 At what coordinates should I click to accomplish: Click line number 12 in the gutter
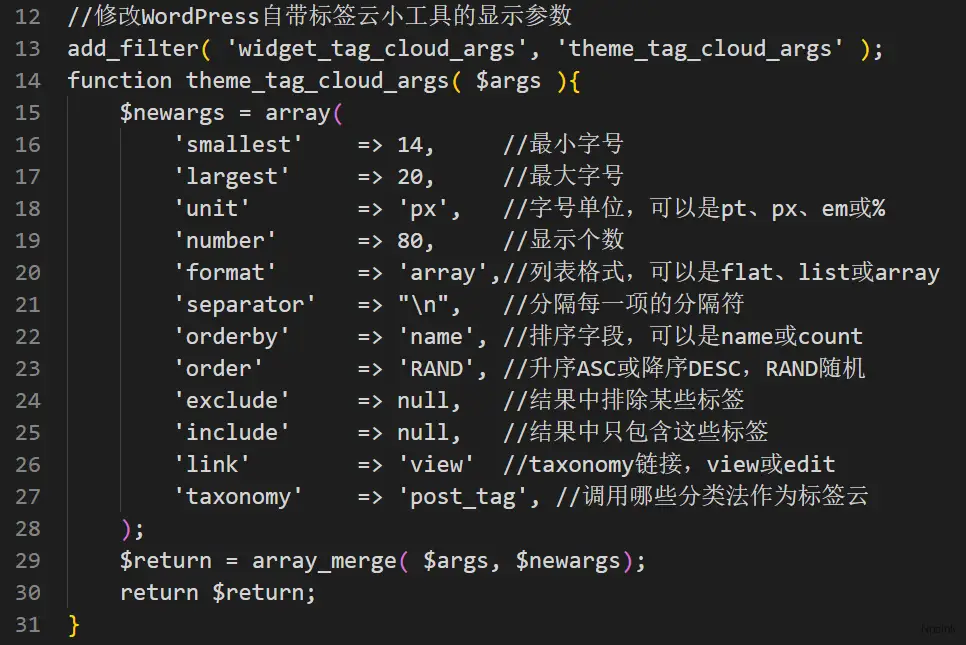coord(28,17)
